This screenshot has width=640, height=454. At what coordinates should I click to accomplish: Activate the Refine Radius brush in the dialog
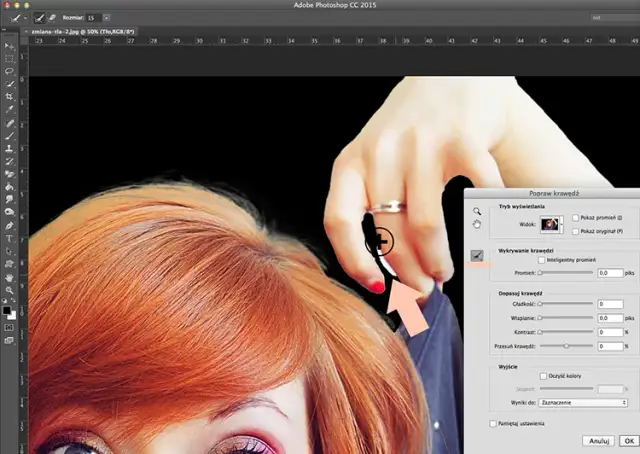477,256
